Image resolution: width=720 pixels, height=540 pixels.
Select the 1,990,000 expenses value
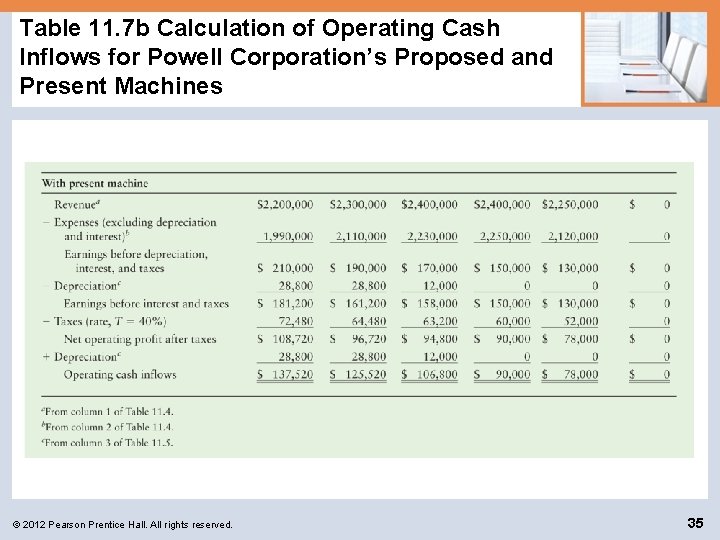tap(287, 236)
